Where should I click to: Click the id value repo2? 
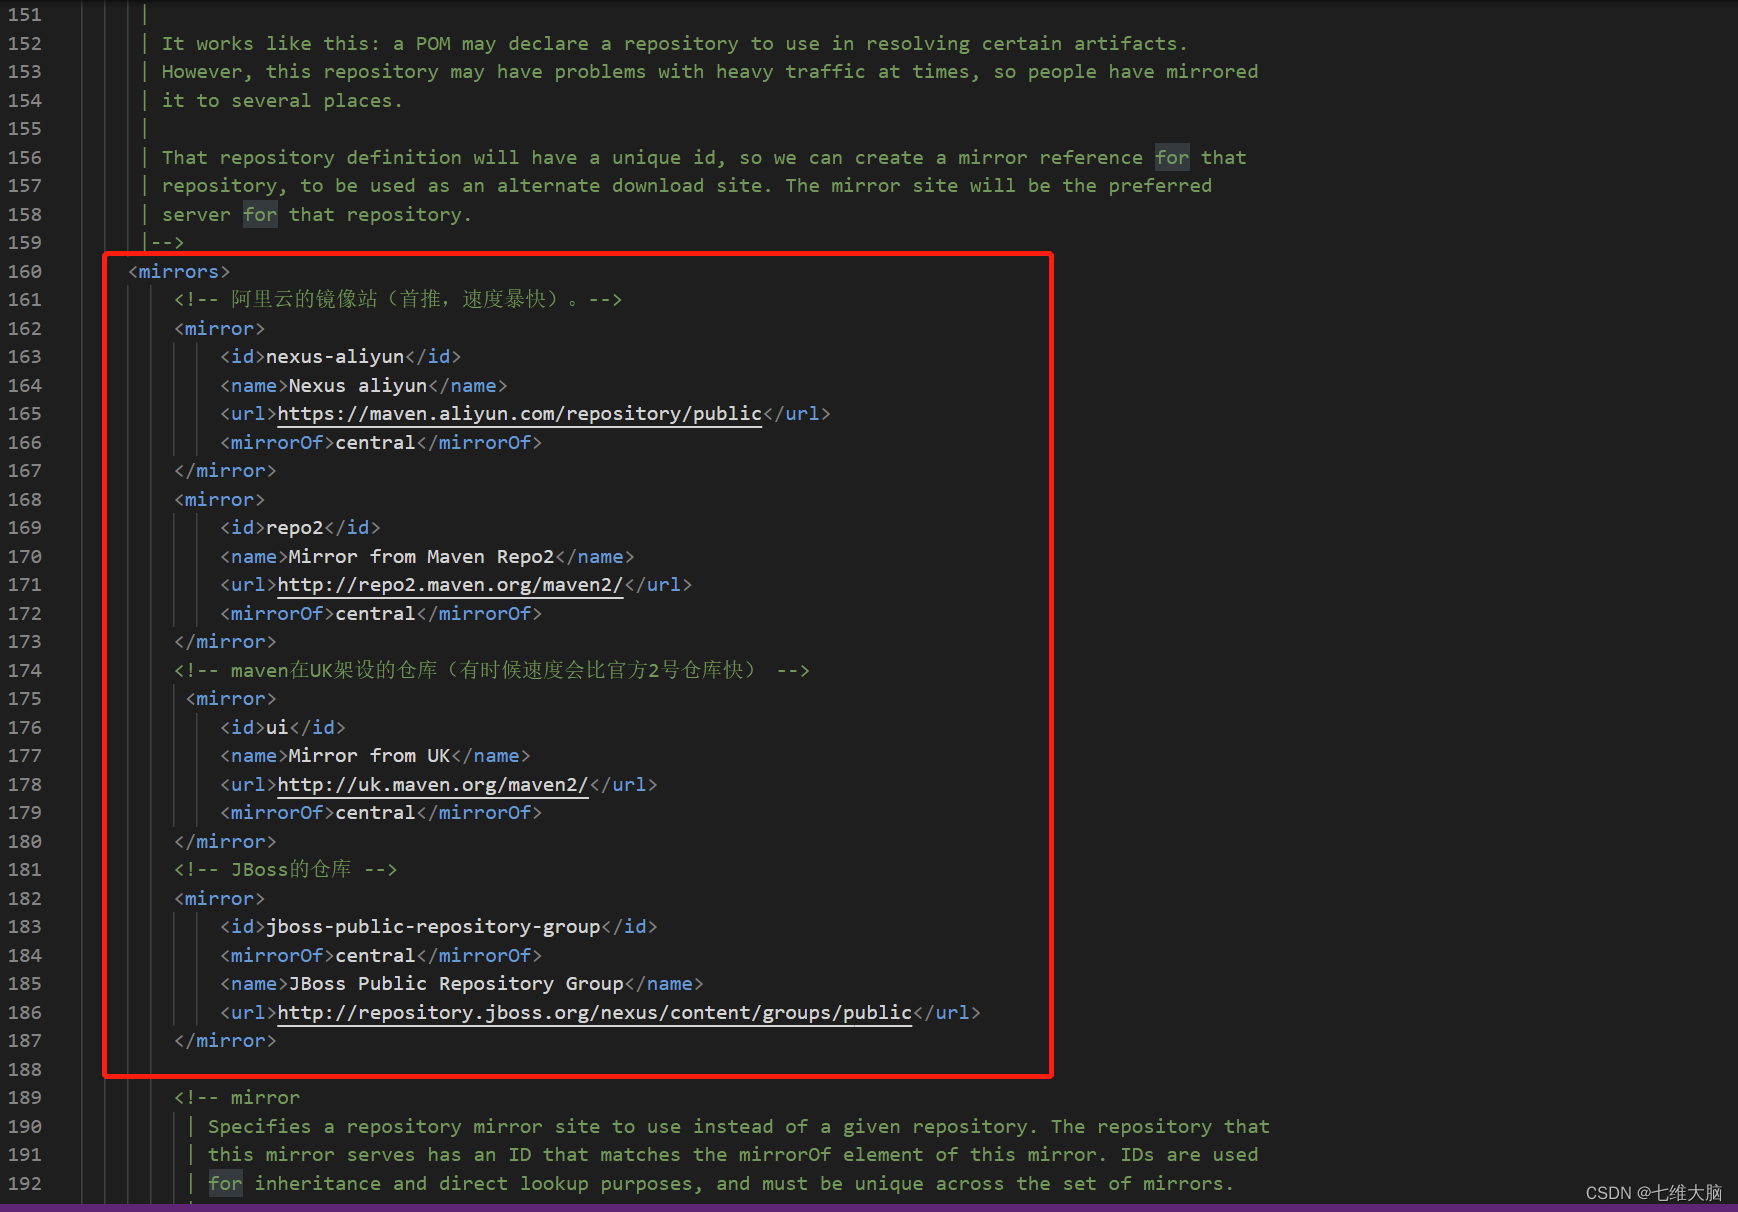click(295, 528)
